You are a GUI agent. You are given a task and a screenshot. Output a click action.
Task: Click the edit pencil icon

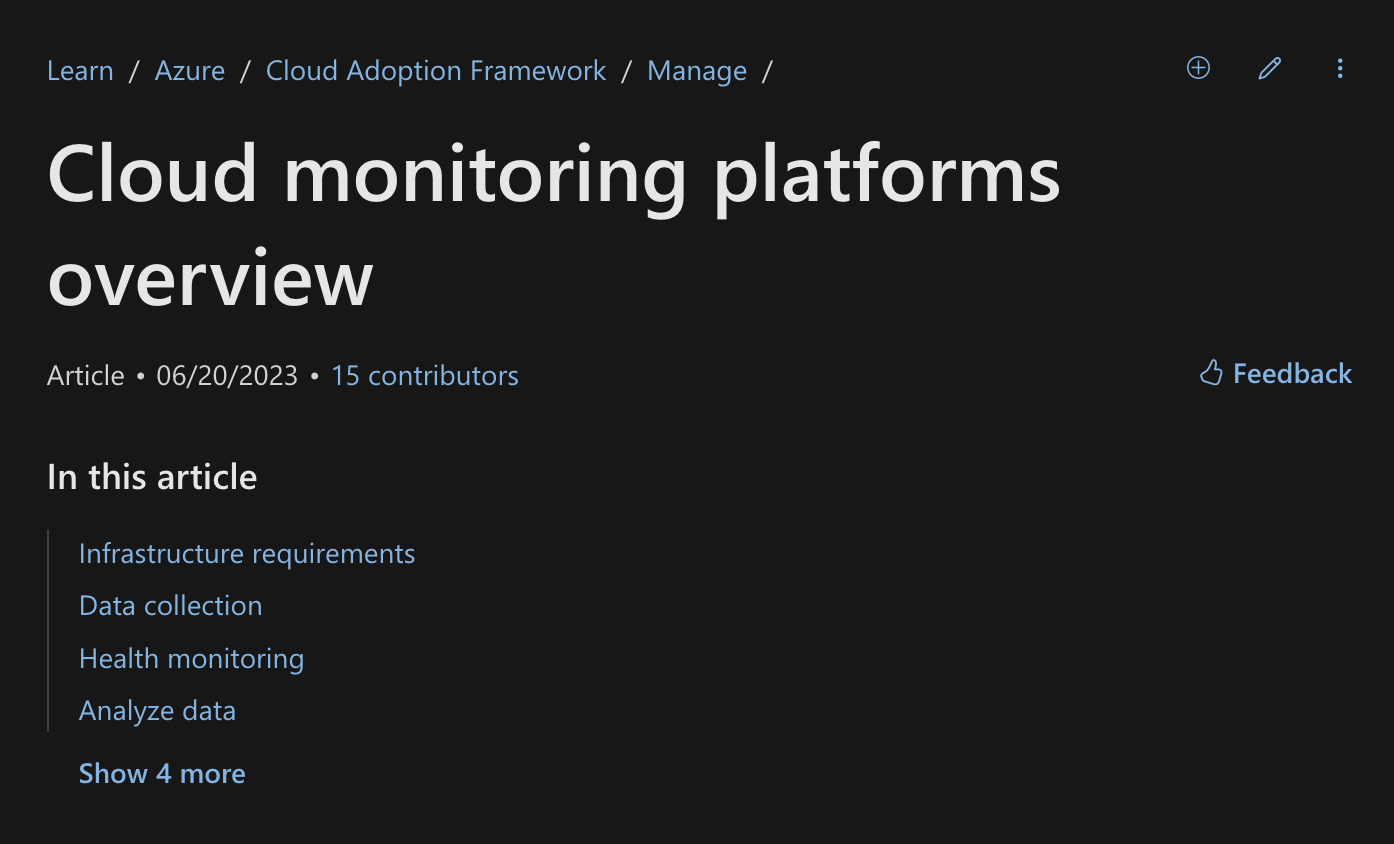pyautogui.click(x=1269, y=68)
